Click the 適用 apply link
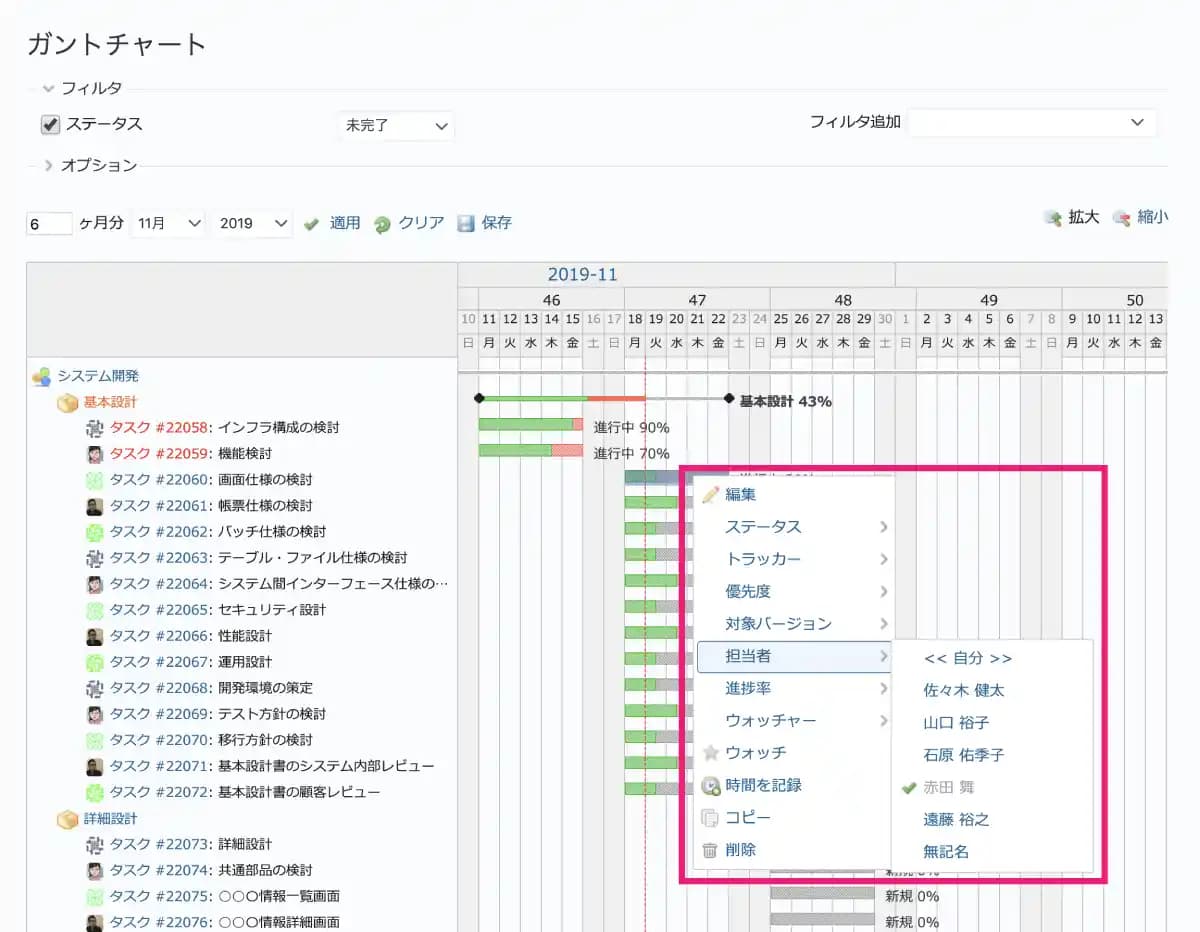Viewport: 1200px width, 932px height. pos(345,223)
